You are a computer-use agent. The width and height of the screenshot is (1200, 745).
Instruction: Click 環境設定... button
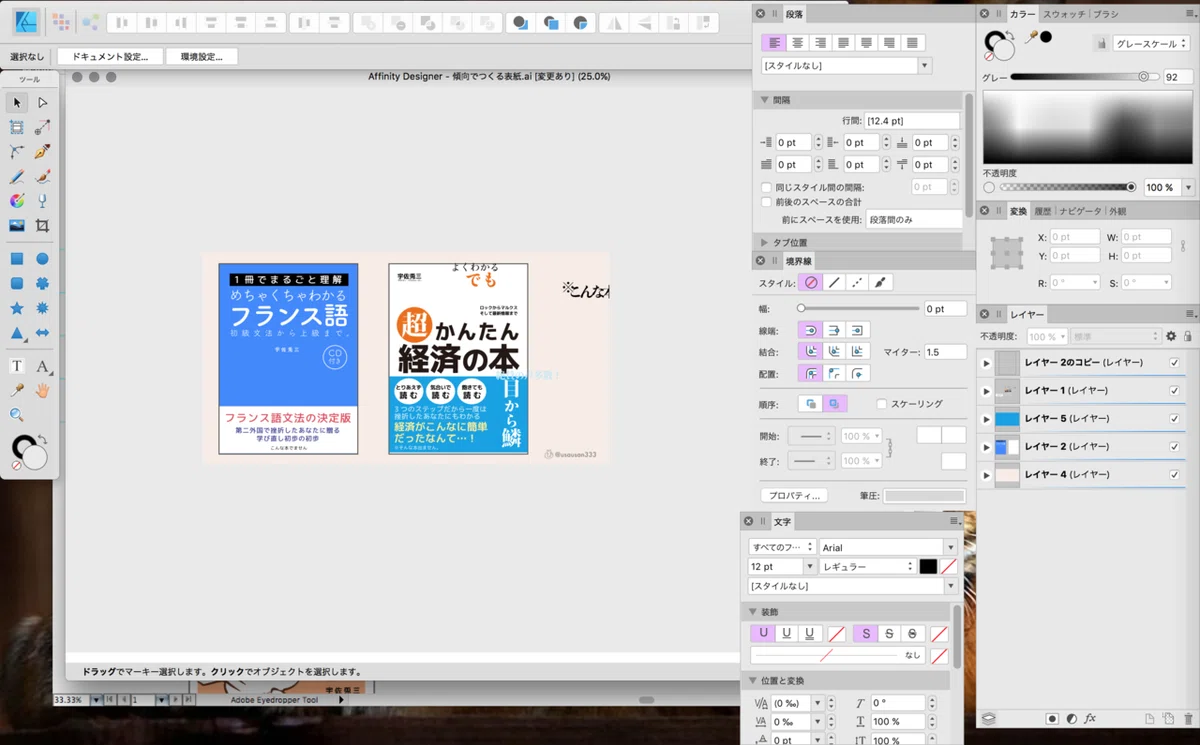click(202, 57)
